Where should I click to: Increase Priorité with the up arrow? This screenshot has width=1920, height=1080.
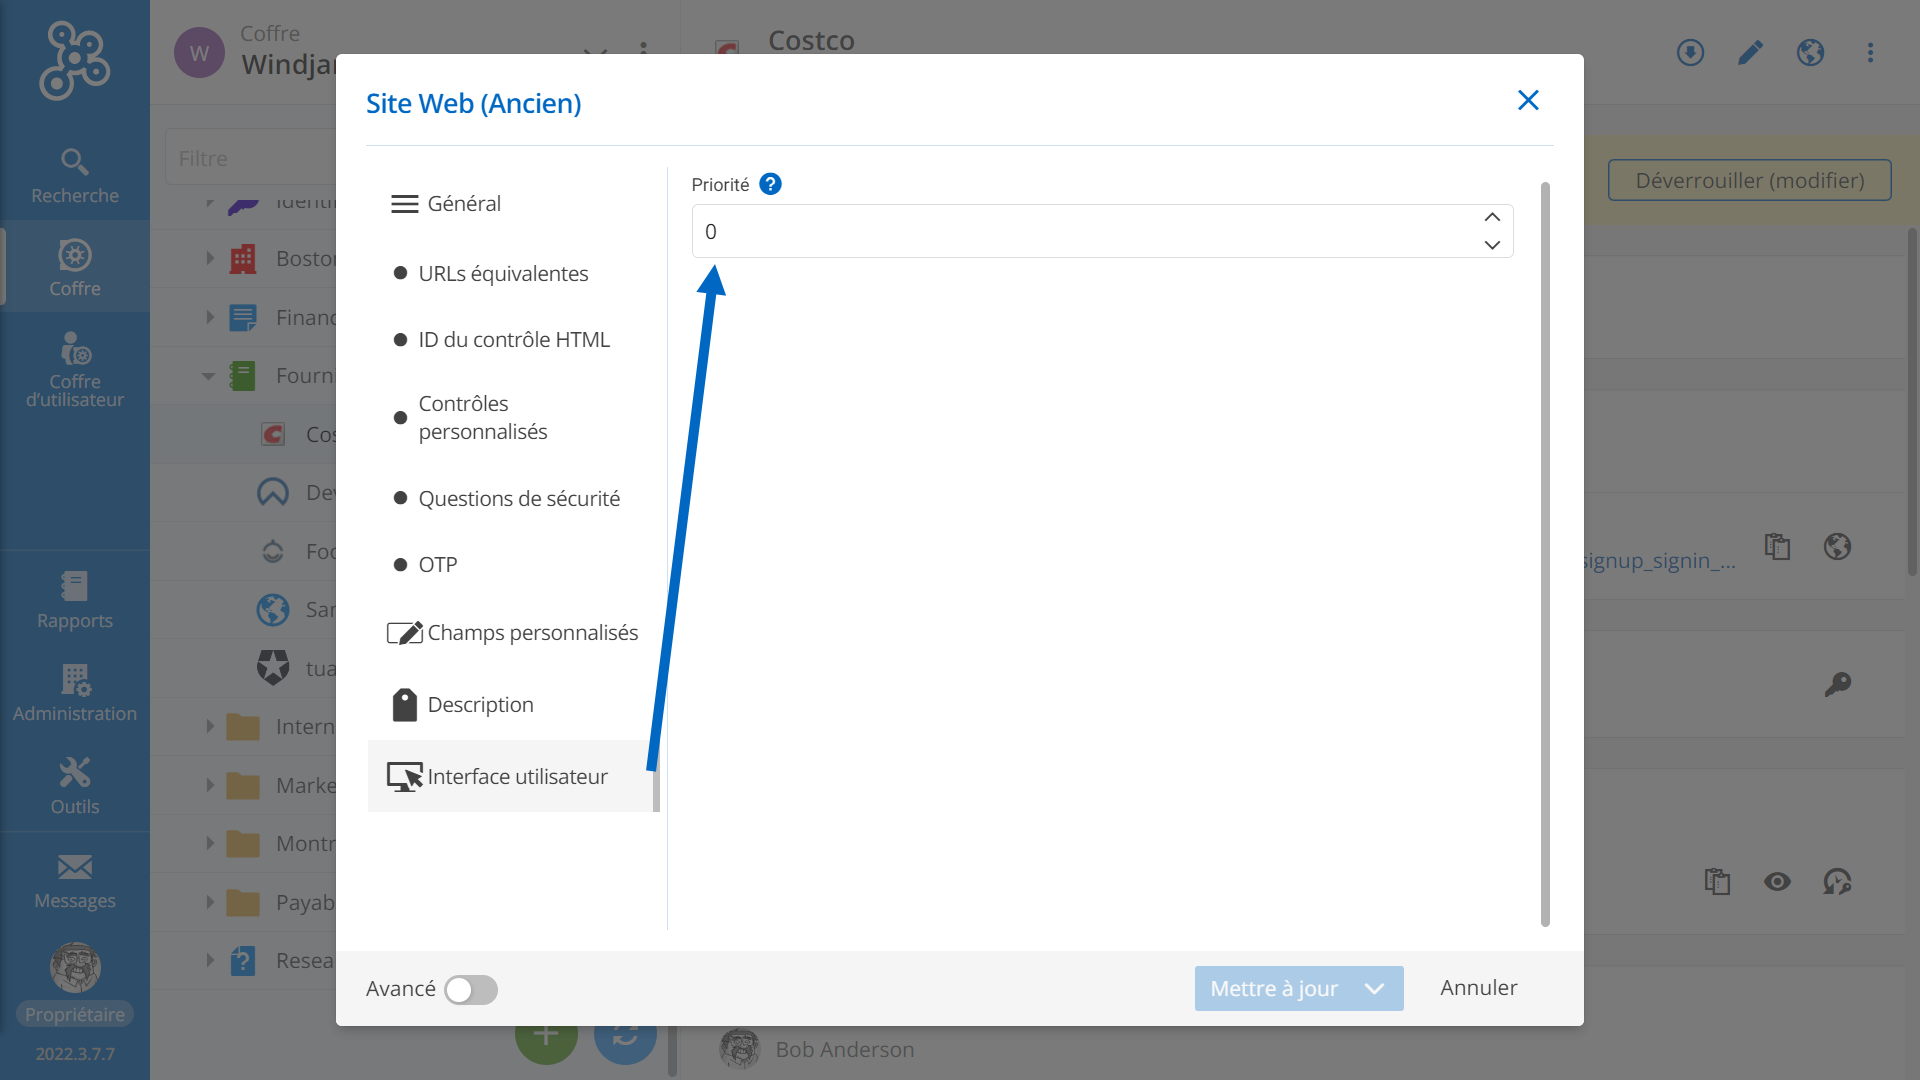pos(1492,217)
